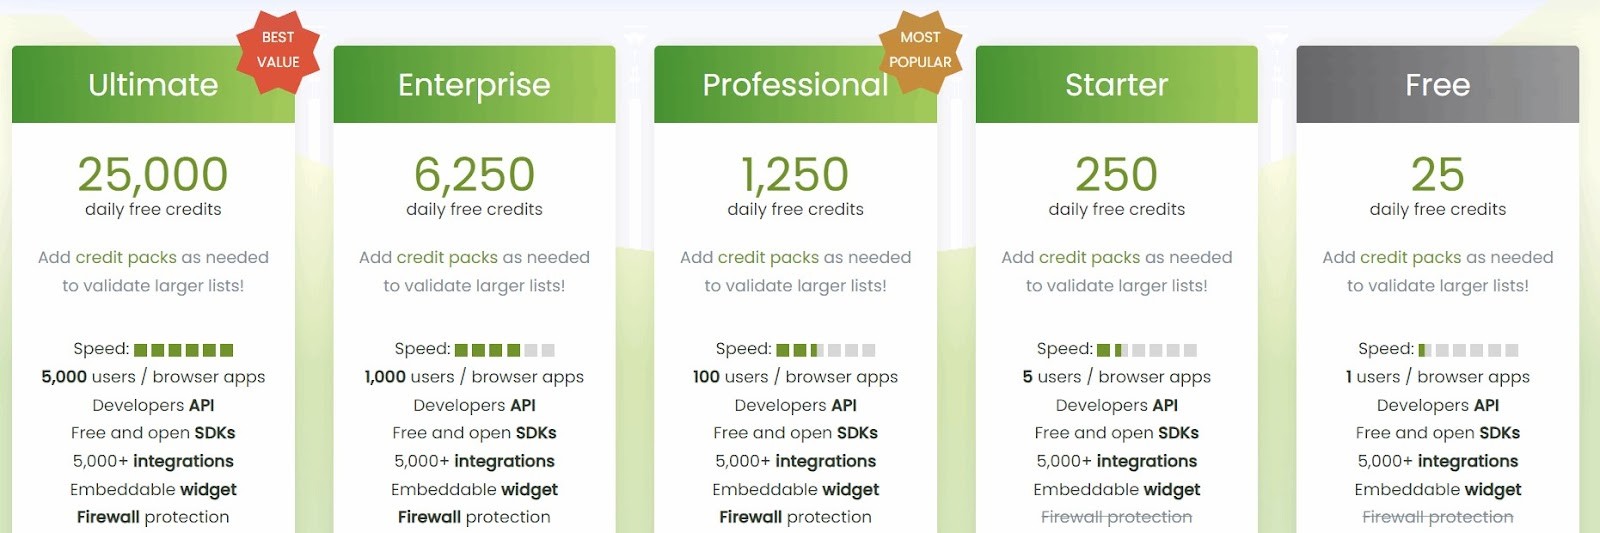Click the Free plan speed indicator bars
This screenshot has height=533, width=1600.
[x=1468, y=350]
